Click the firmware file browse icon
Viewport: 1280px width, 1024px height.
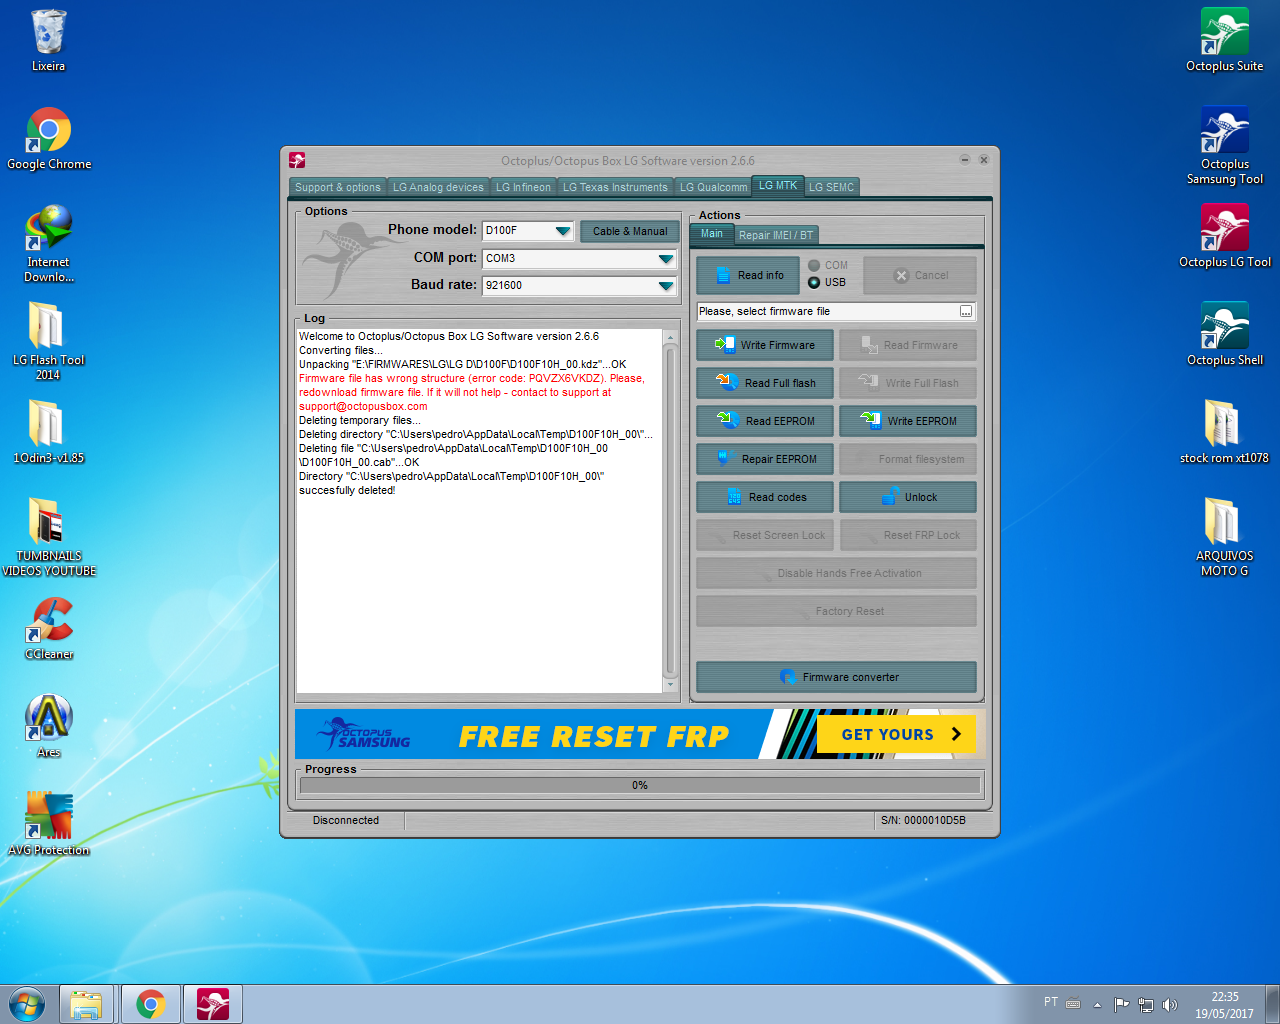(x=966, y=312)
